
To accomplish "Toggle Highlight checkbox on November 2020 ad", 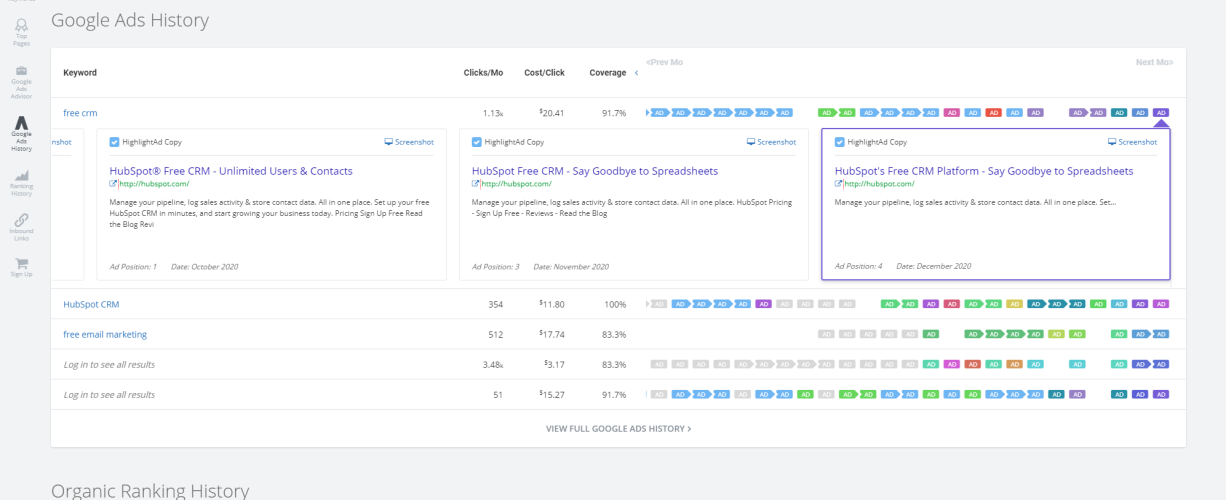I will pyautogui.click(x=477, y=142).
